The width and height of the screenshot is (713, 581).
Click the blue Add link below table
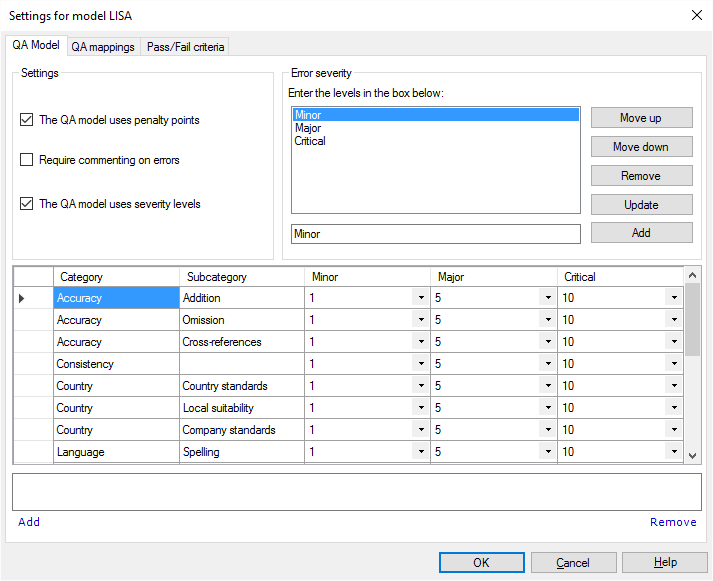coord(29,522)
